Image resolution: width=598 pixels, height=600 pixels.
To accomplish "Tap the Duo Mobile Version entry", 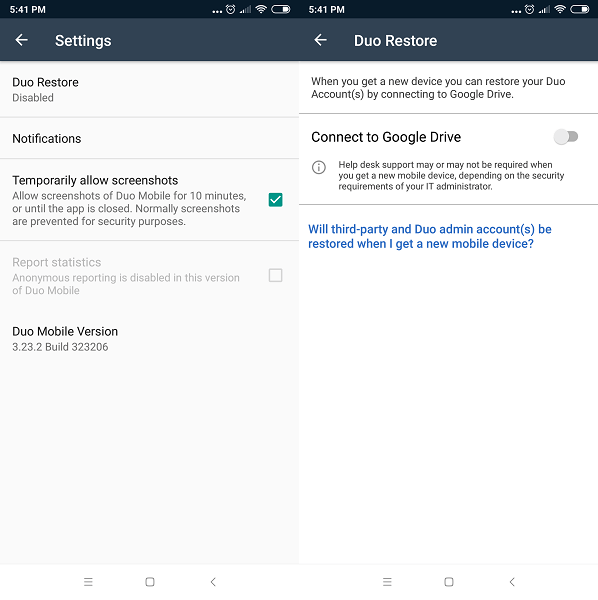I will point(149,339).
